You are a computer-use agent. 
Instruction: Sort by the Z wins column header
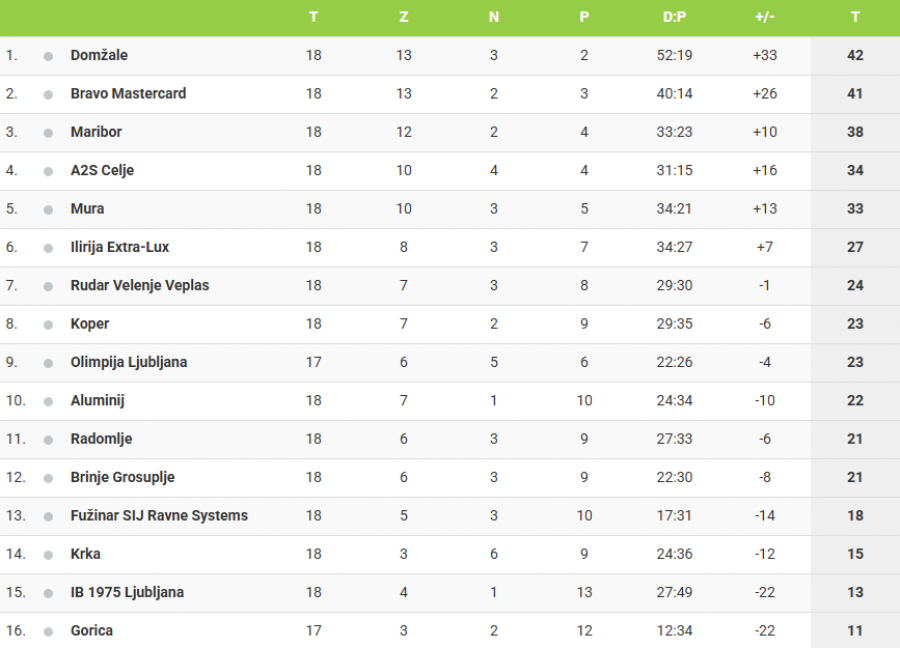pos(404,17)
